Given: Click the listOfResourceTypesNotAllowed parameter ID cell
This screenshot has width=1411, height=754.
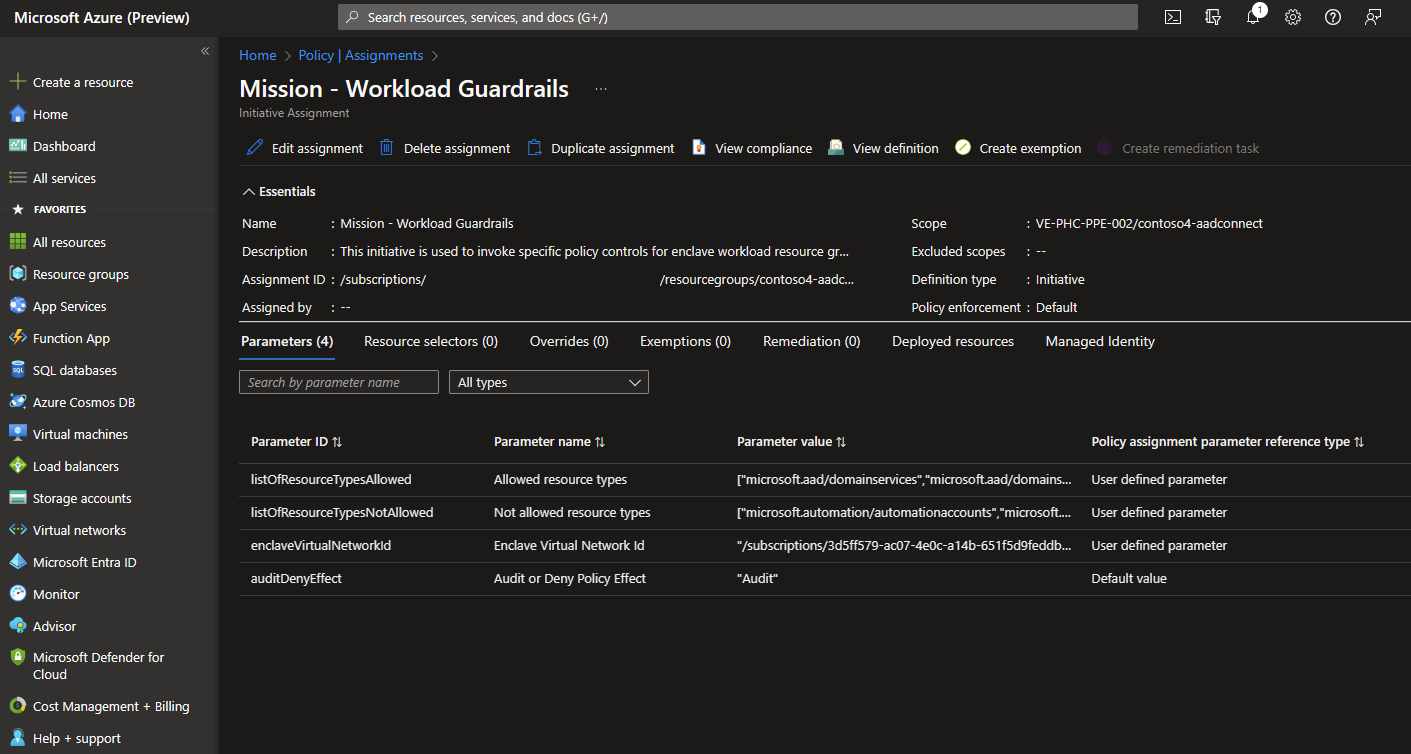Looking at the screenshot, I should point(342,513).
